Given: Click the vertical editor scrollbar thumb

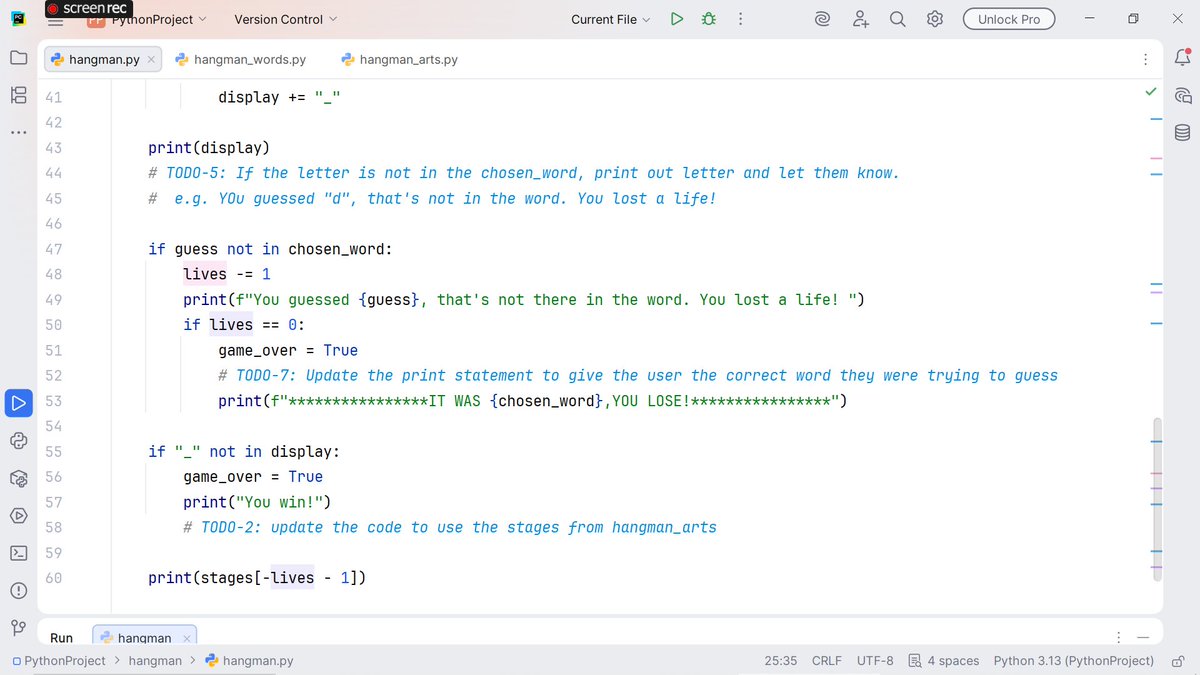Looking at the screenshot, I should (1158, 500).
